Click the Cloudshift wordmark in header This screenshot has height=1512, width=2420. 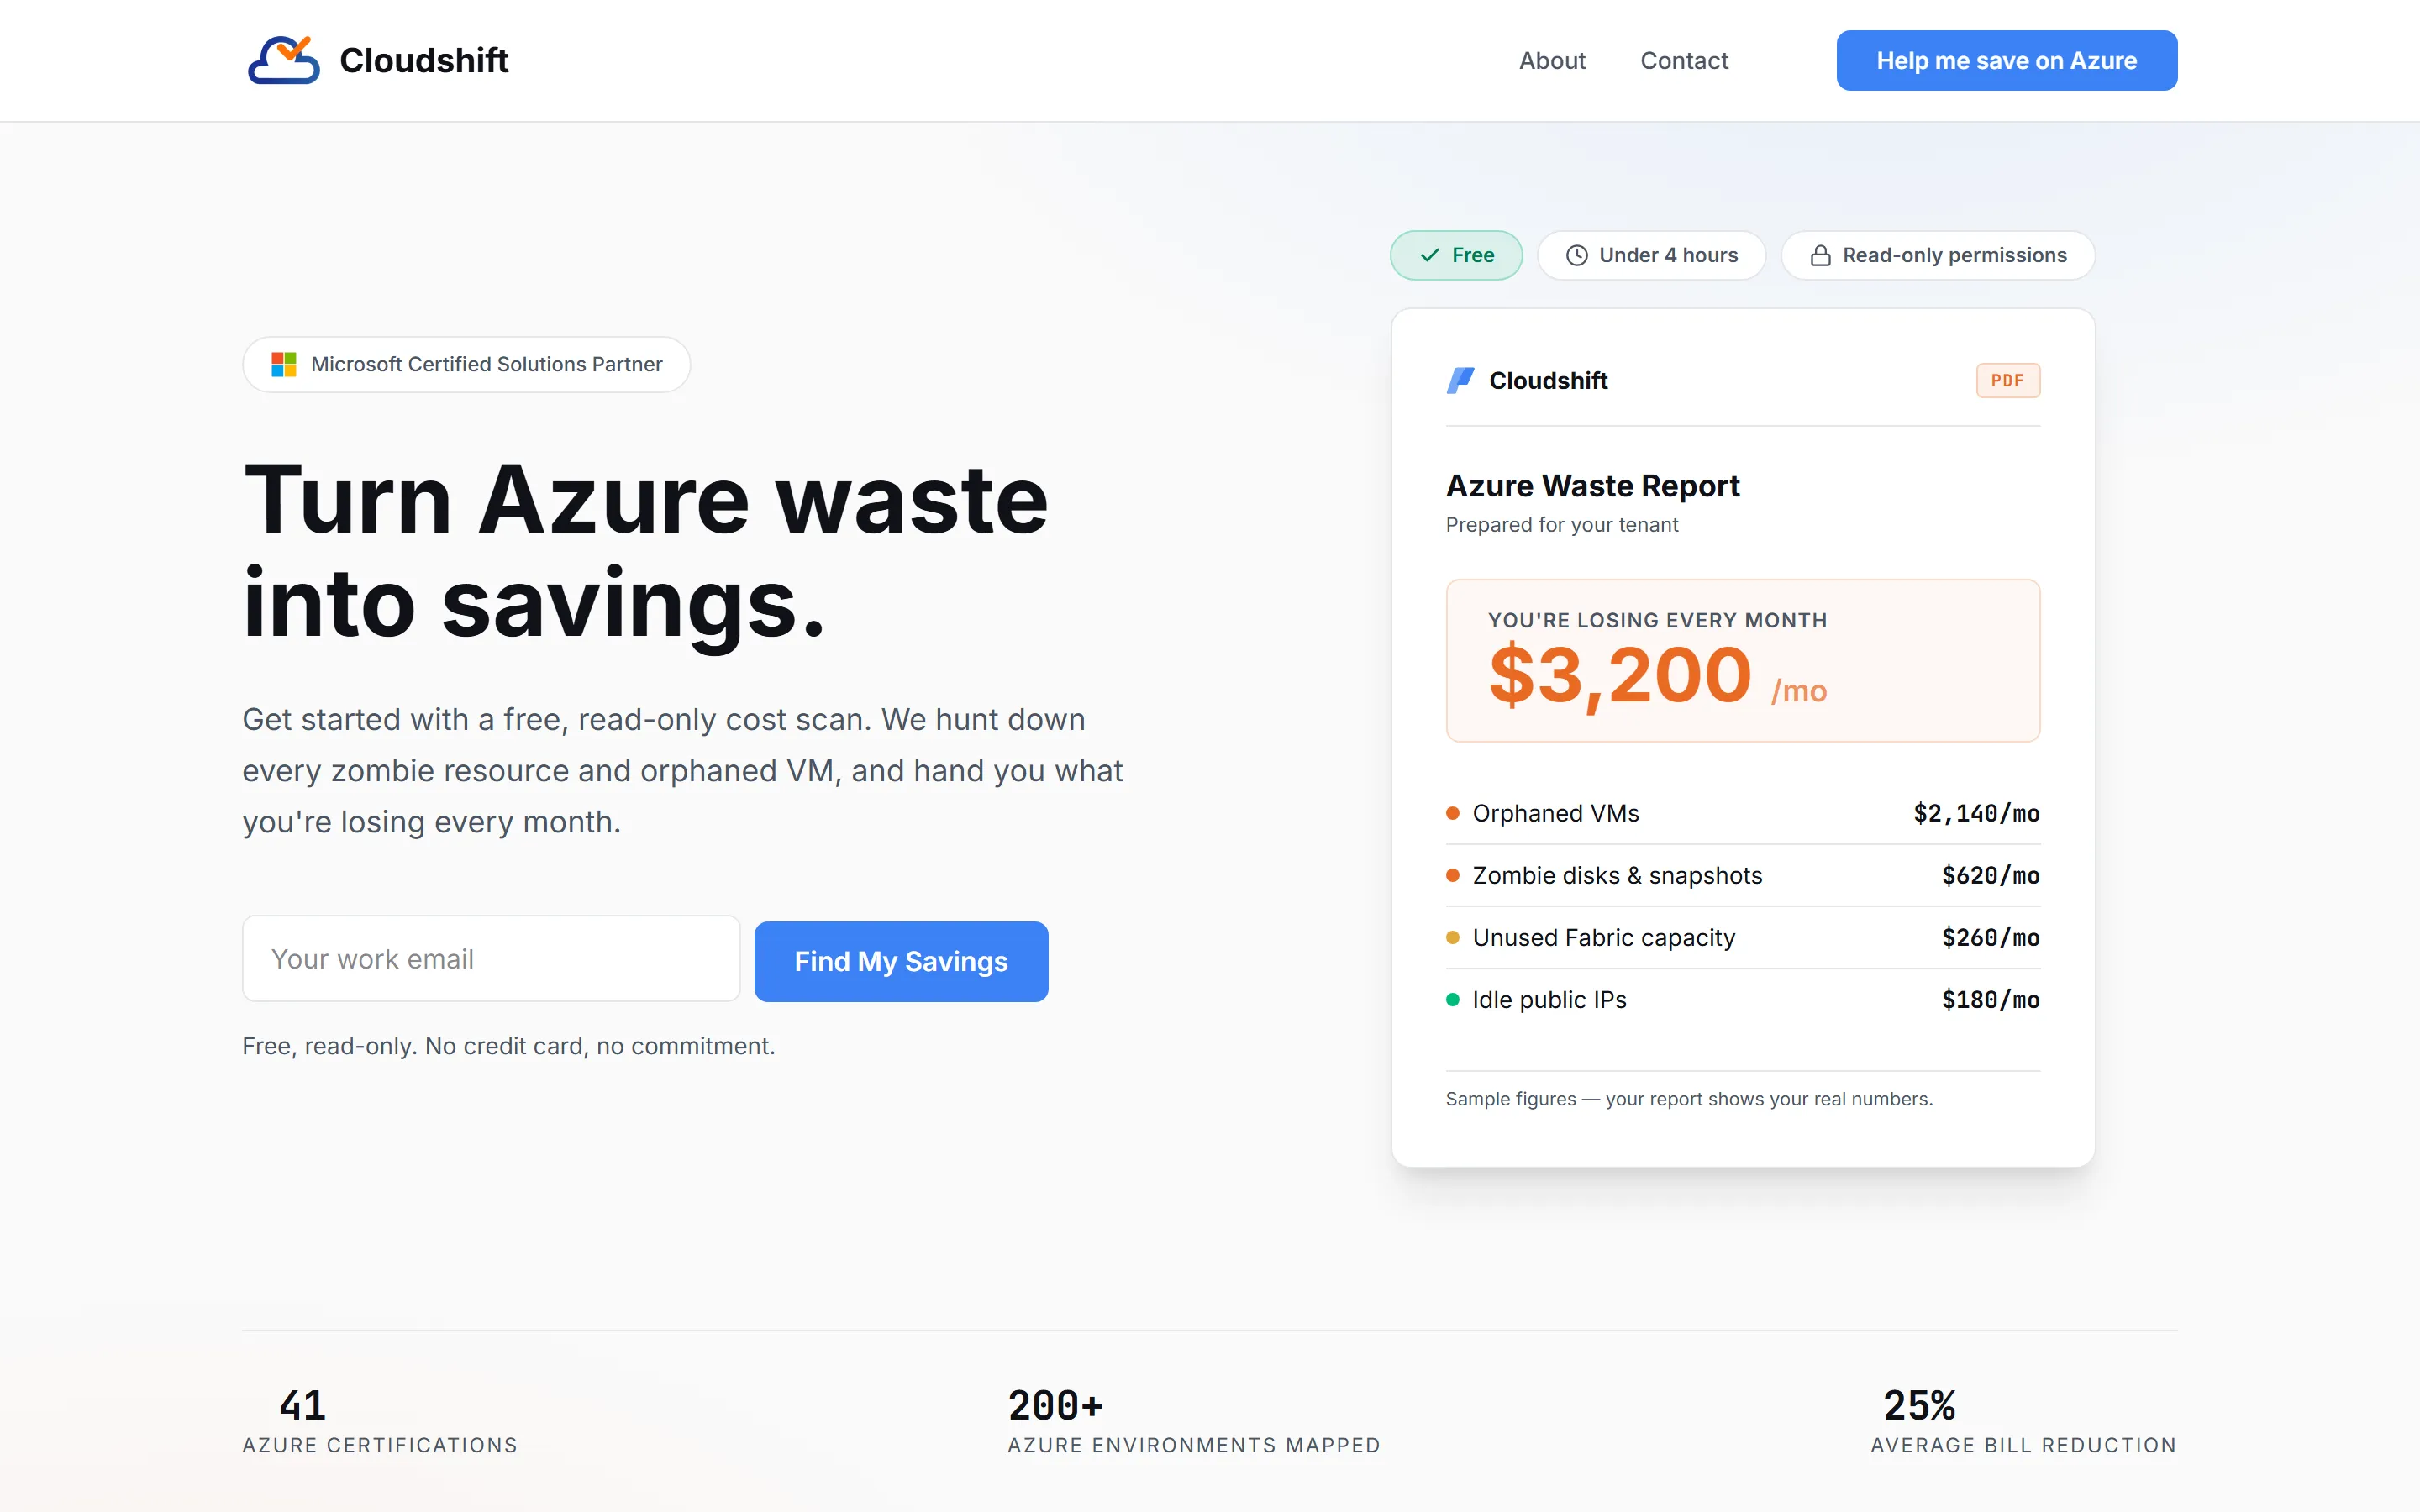click(424, 60)
